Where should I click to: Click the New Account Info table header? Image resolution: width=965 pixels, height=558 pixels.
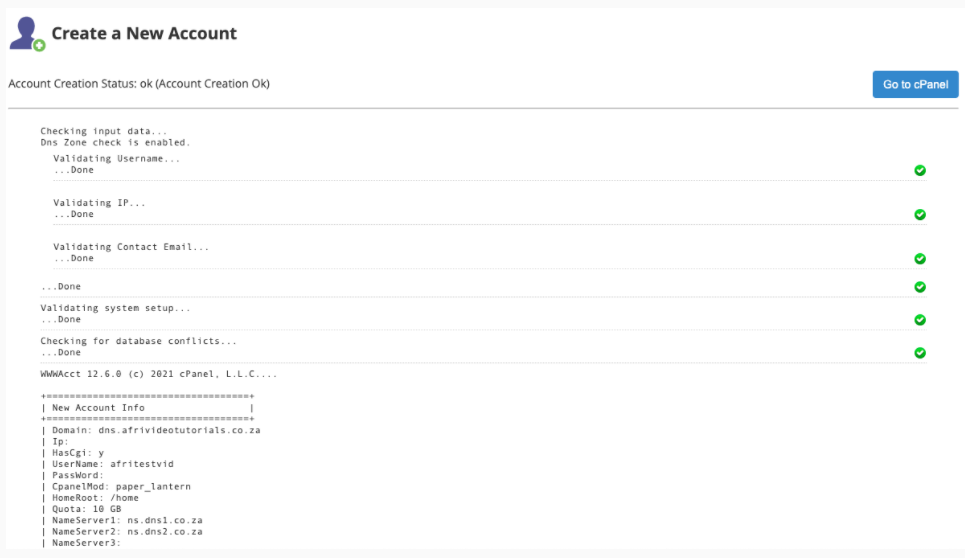coord(98,408)
